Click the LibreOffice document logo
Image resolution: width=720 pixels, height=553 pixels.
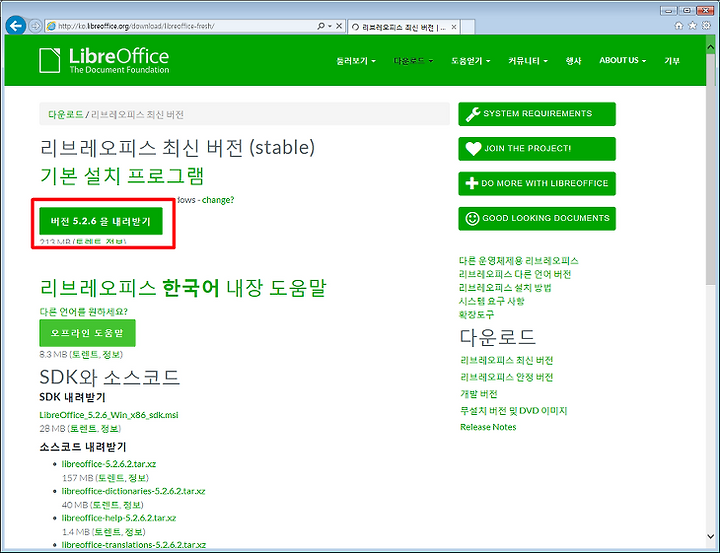click(x=50, y=60)
